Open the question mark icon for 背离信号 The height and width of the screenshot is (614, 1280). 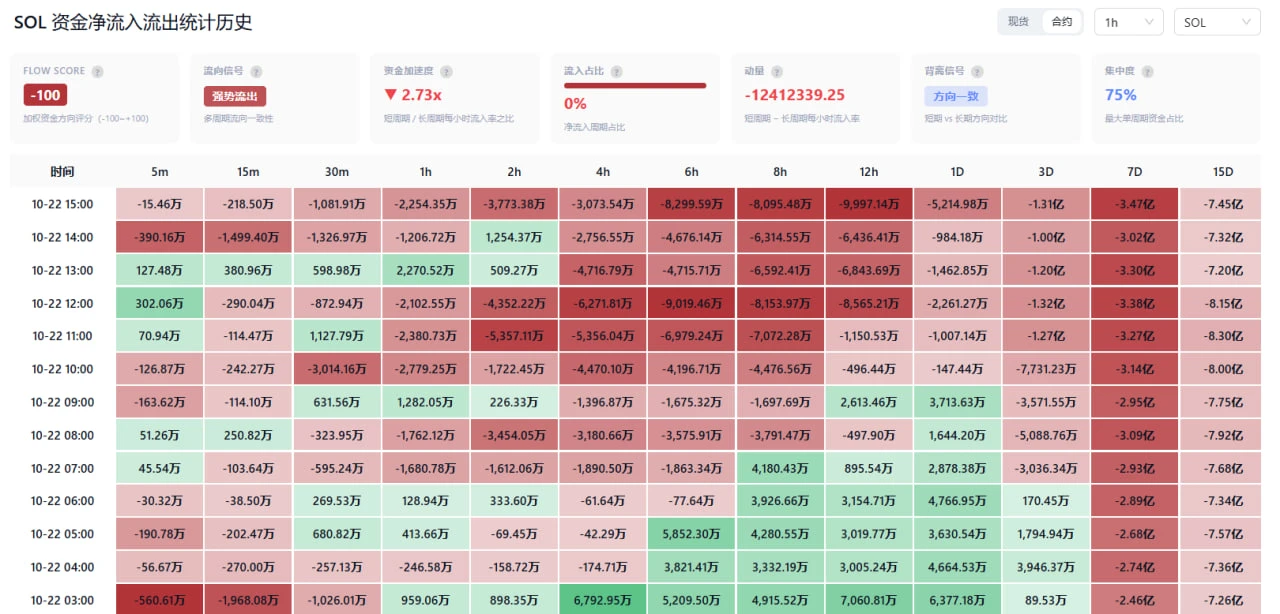(x=977, y=72)
